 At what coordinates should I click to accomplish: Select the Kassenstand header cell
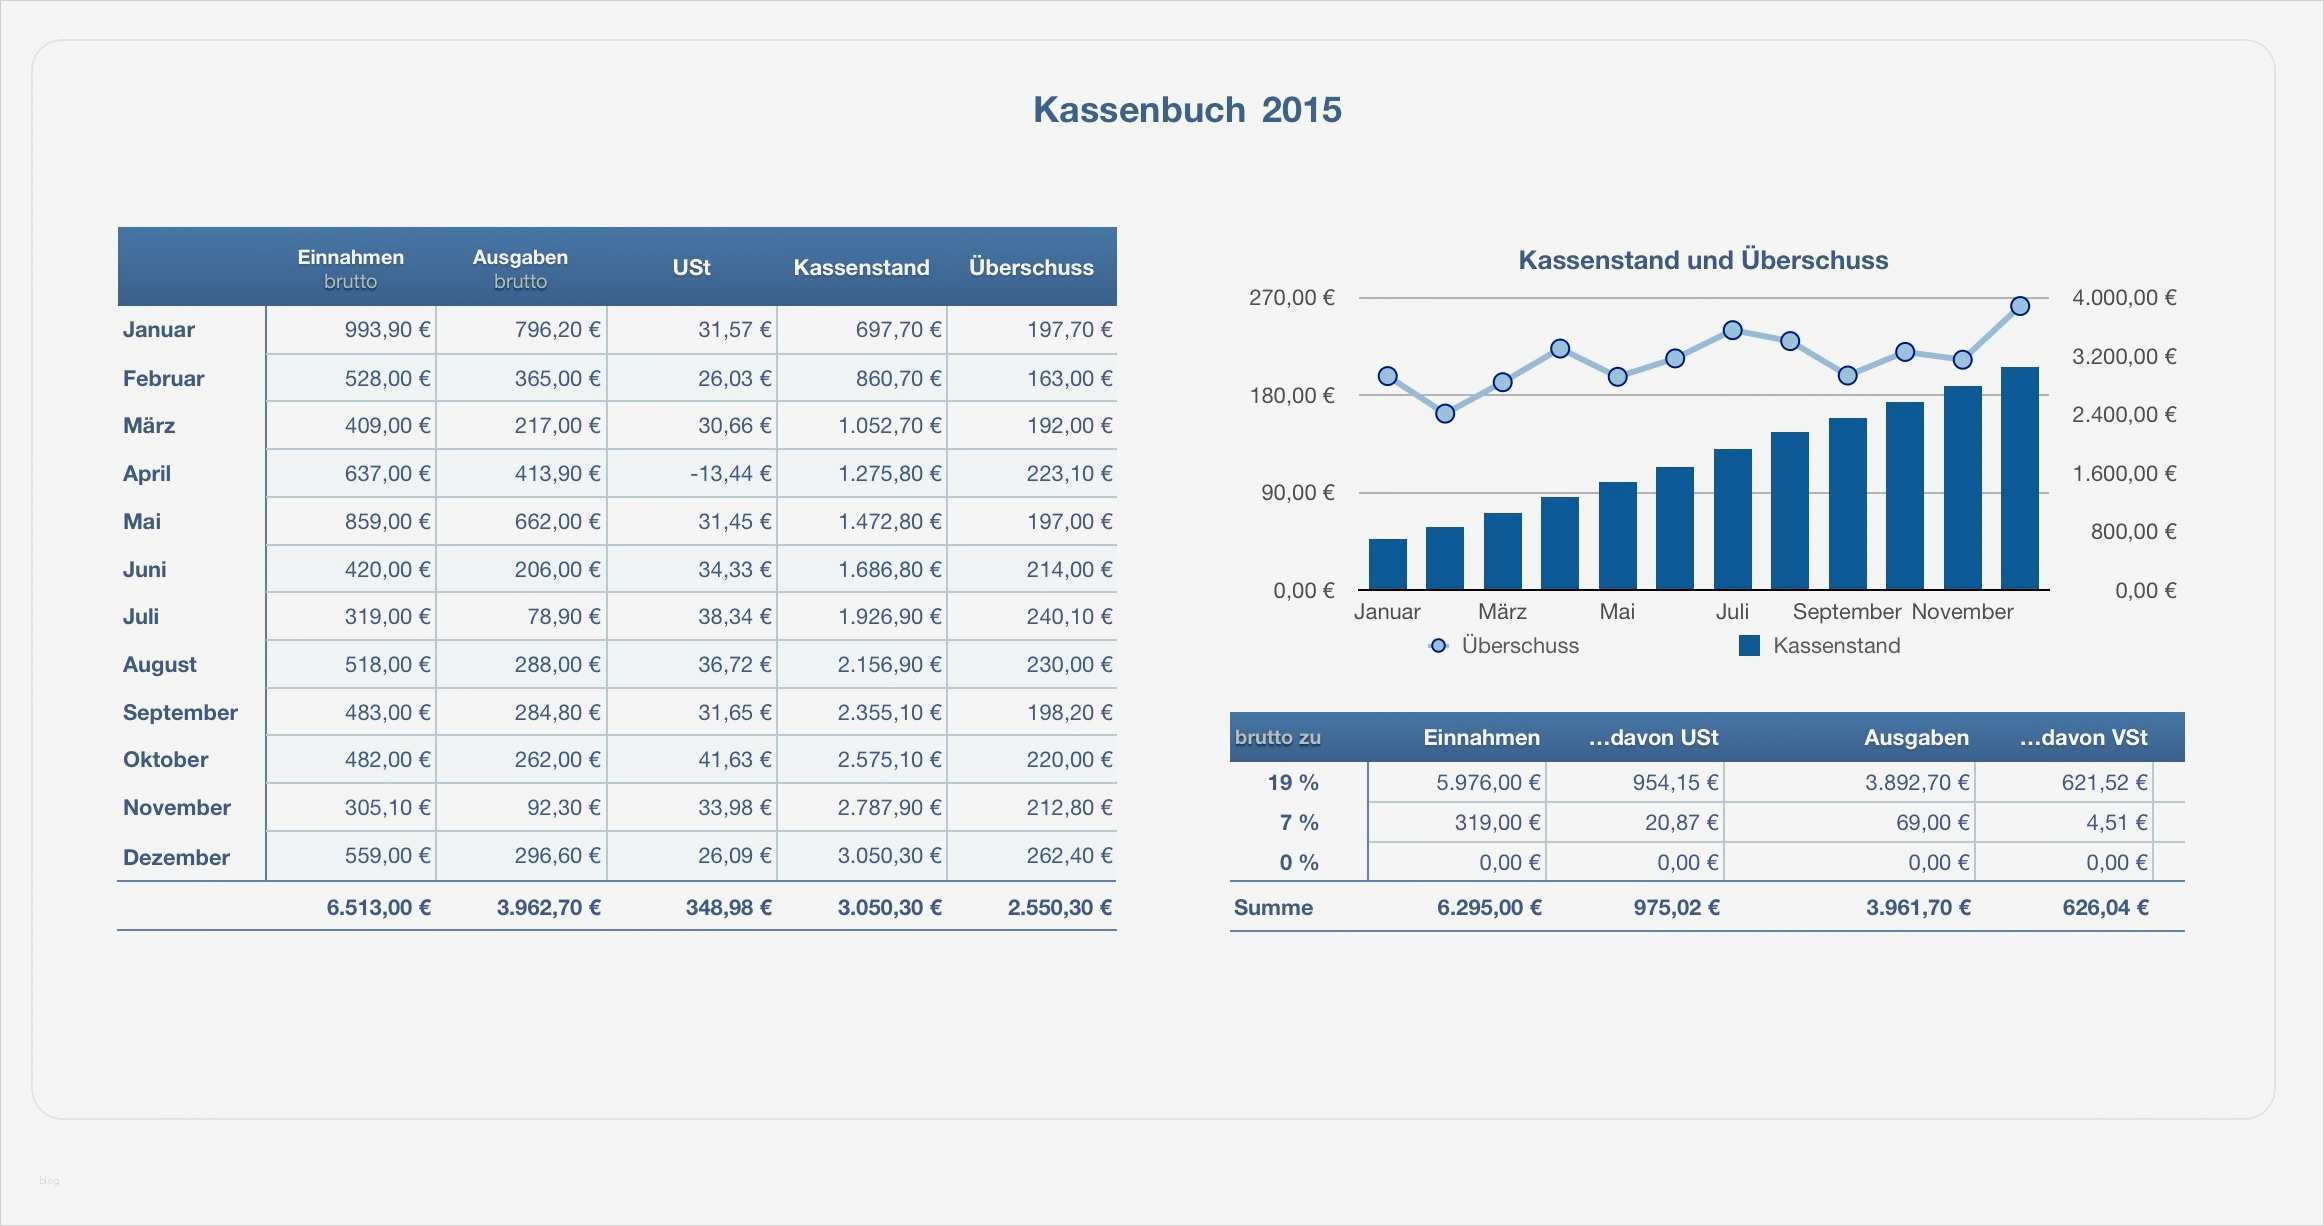(x=861, y=266)
